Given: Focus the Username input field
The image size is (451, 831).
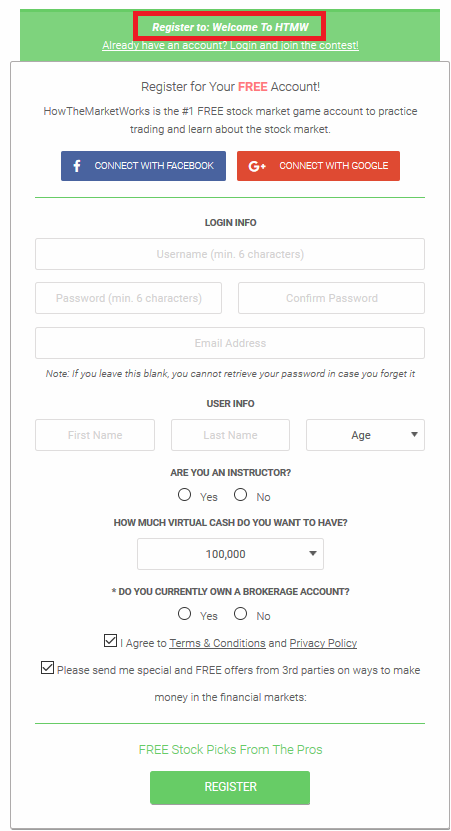Looking at the screenshot, I should [x=230, y=254].
